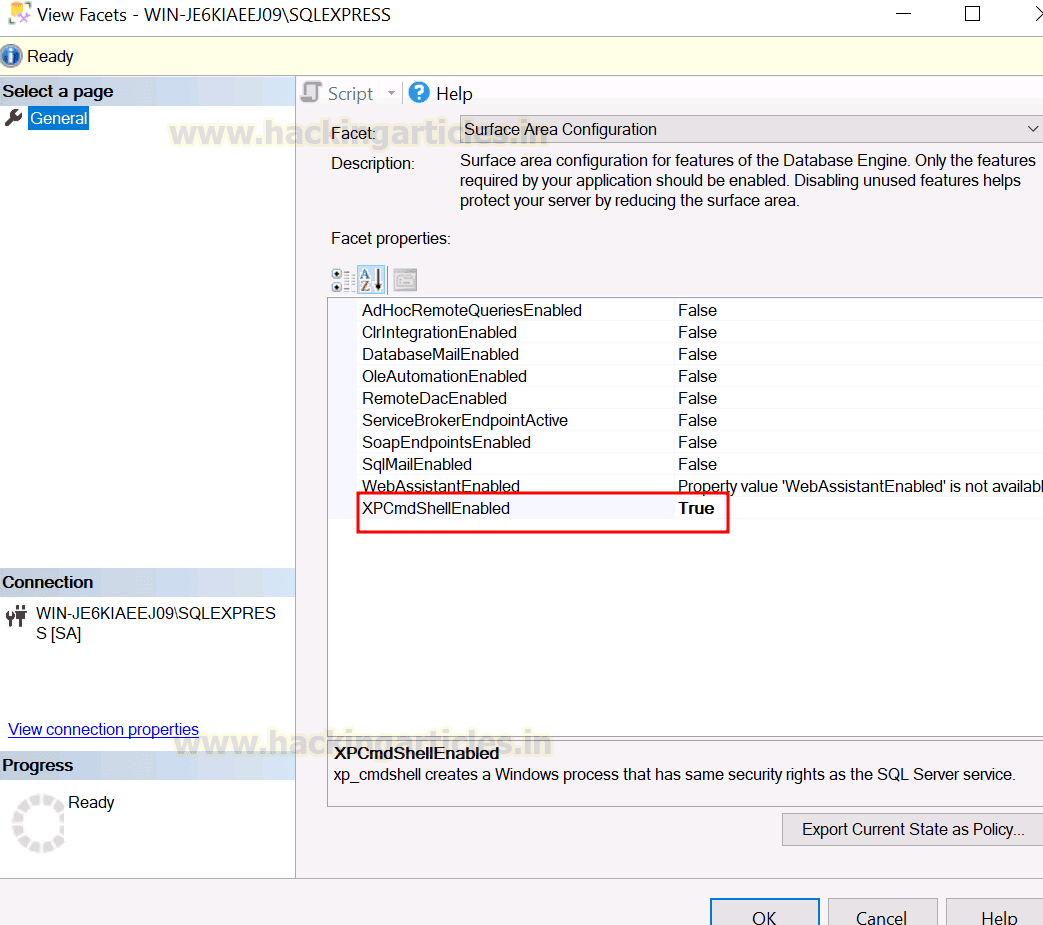Minimize the View Facets window

pos(903,14)
